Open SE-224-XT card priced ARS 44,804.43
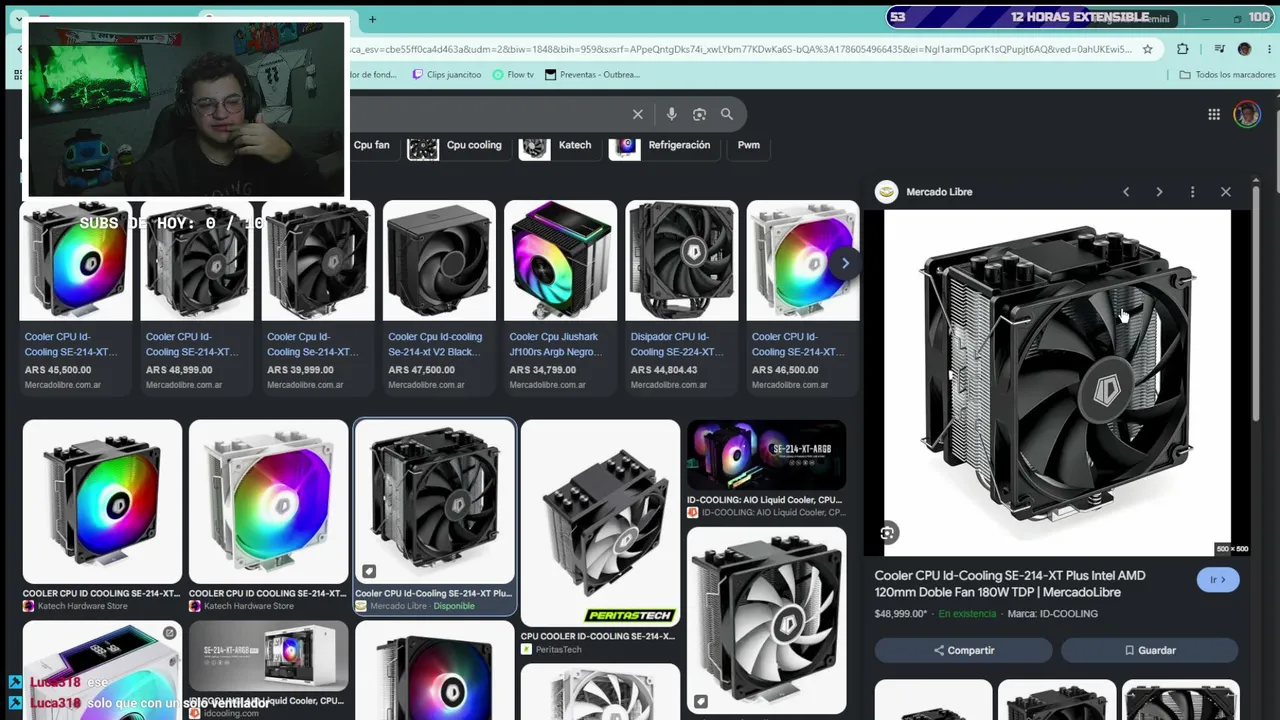This screenshot has width=1280, height=720. click(682, 296)
